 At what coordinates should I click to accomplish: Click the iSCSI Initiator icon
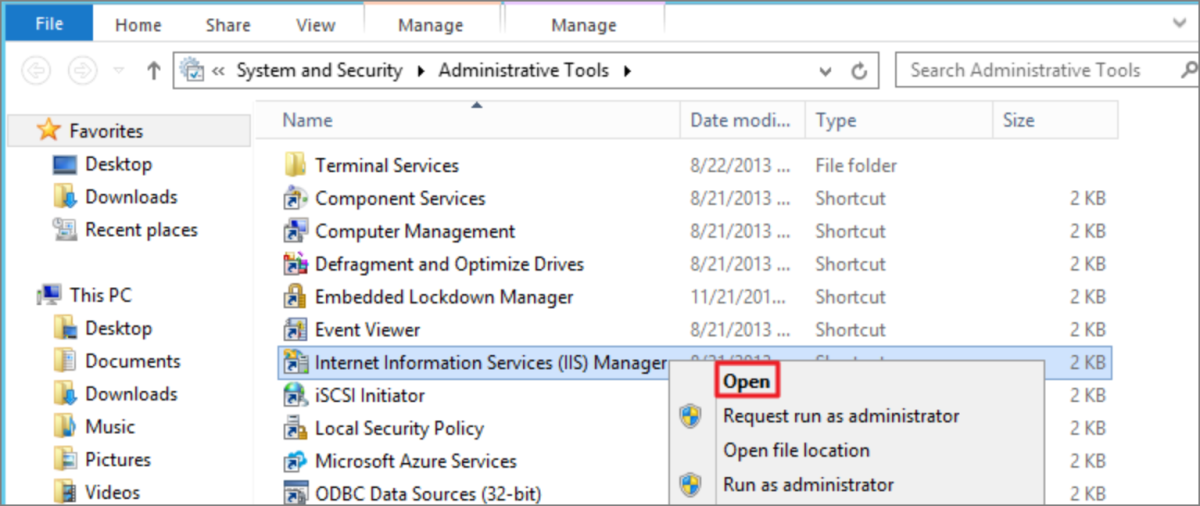click(295, 396)
